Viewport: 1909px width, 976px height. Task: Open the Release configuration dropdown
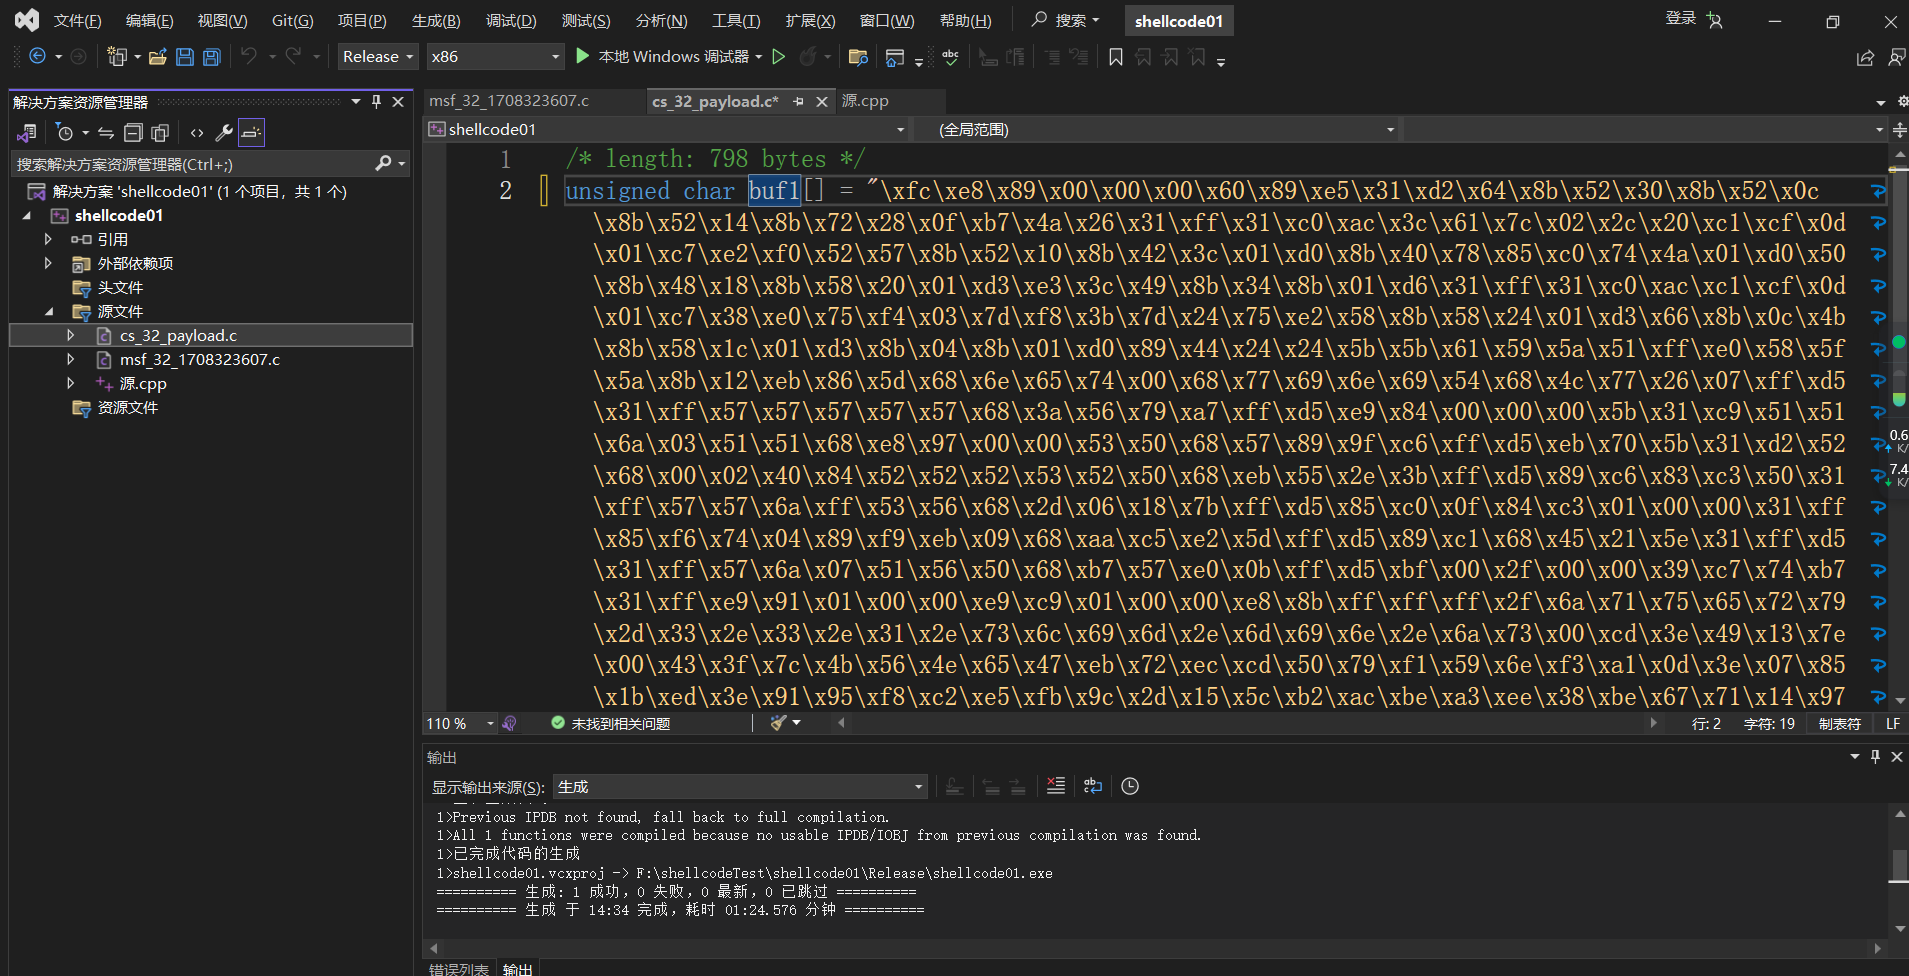(x=377, y=56)
